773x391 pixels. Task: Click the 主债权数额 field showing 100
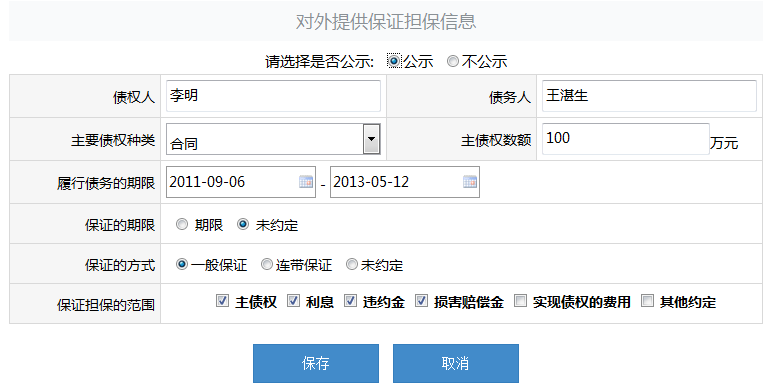click(626, 139)
